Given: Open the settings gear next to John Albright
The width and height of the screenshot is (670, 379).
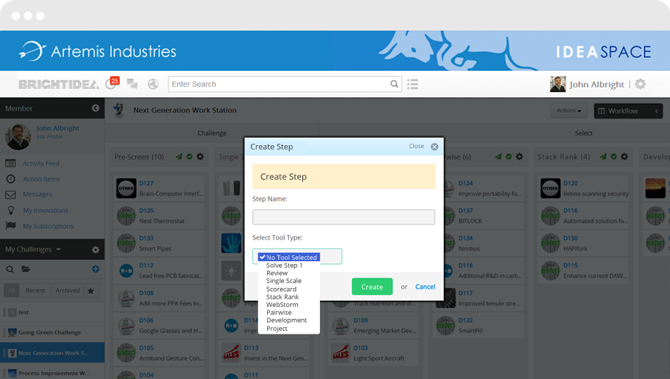Looking at the screenshot, I should point(640,84).
